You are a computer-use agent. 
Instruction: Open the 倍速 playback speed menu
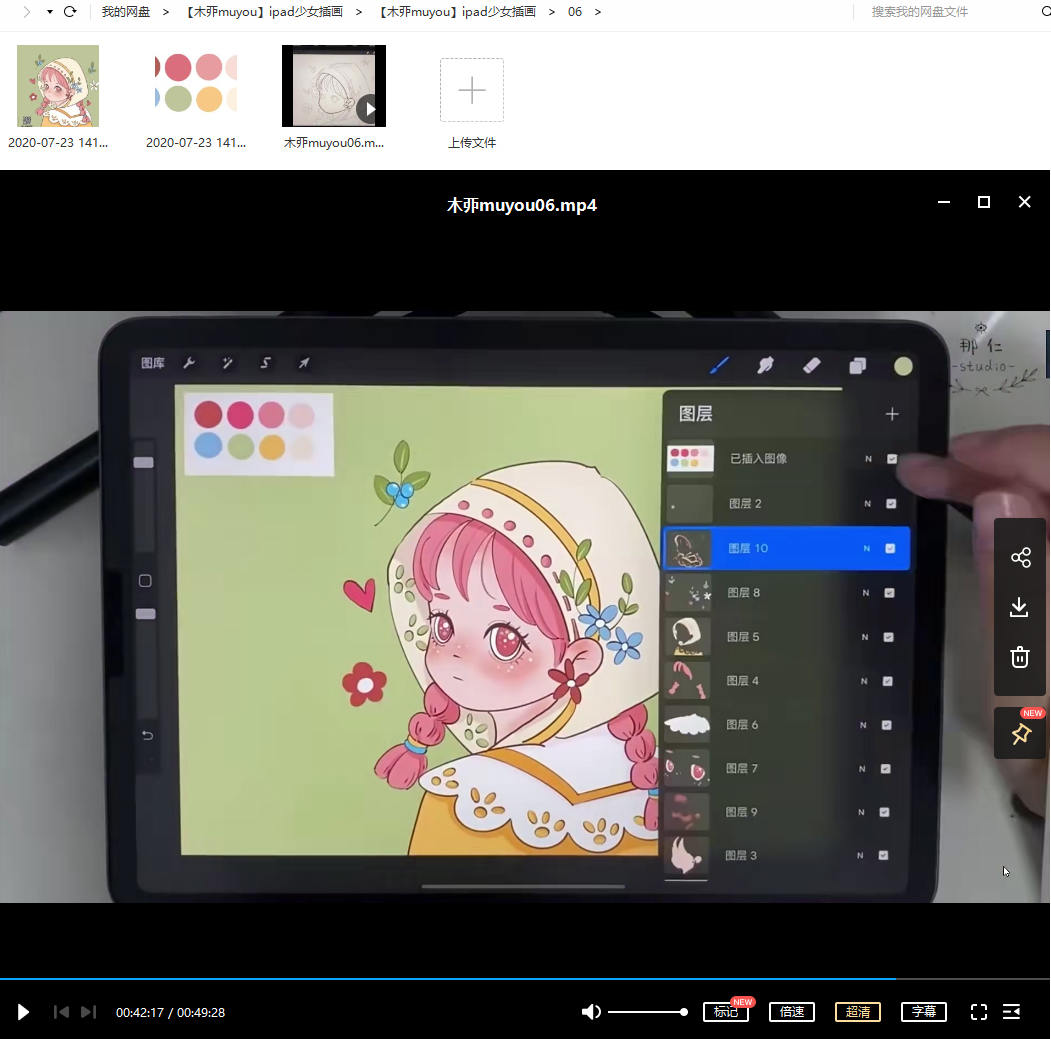[x=792, y=1012]
